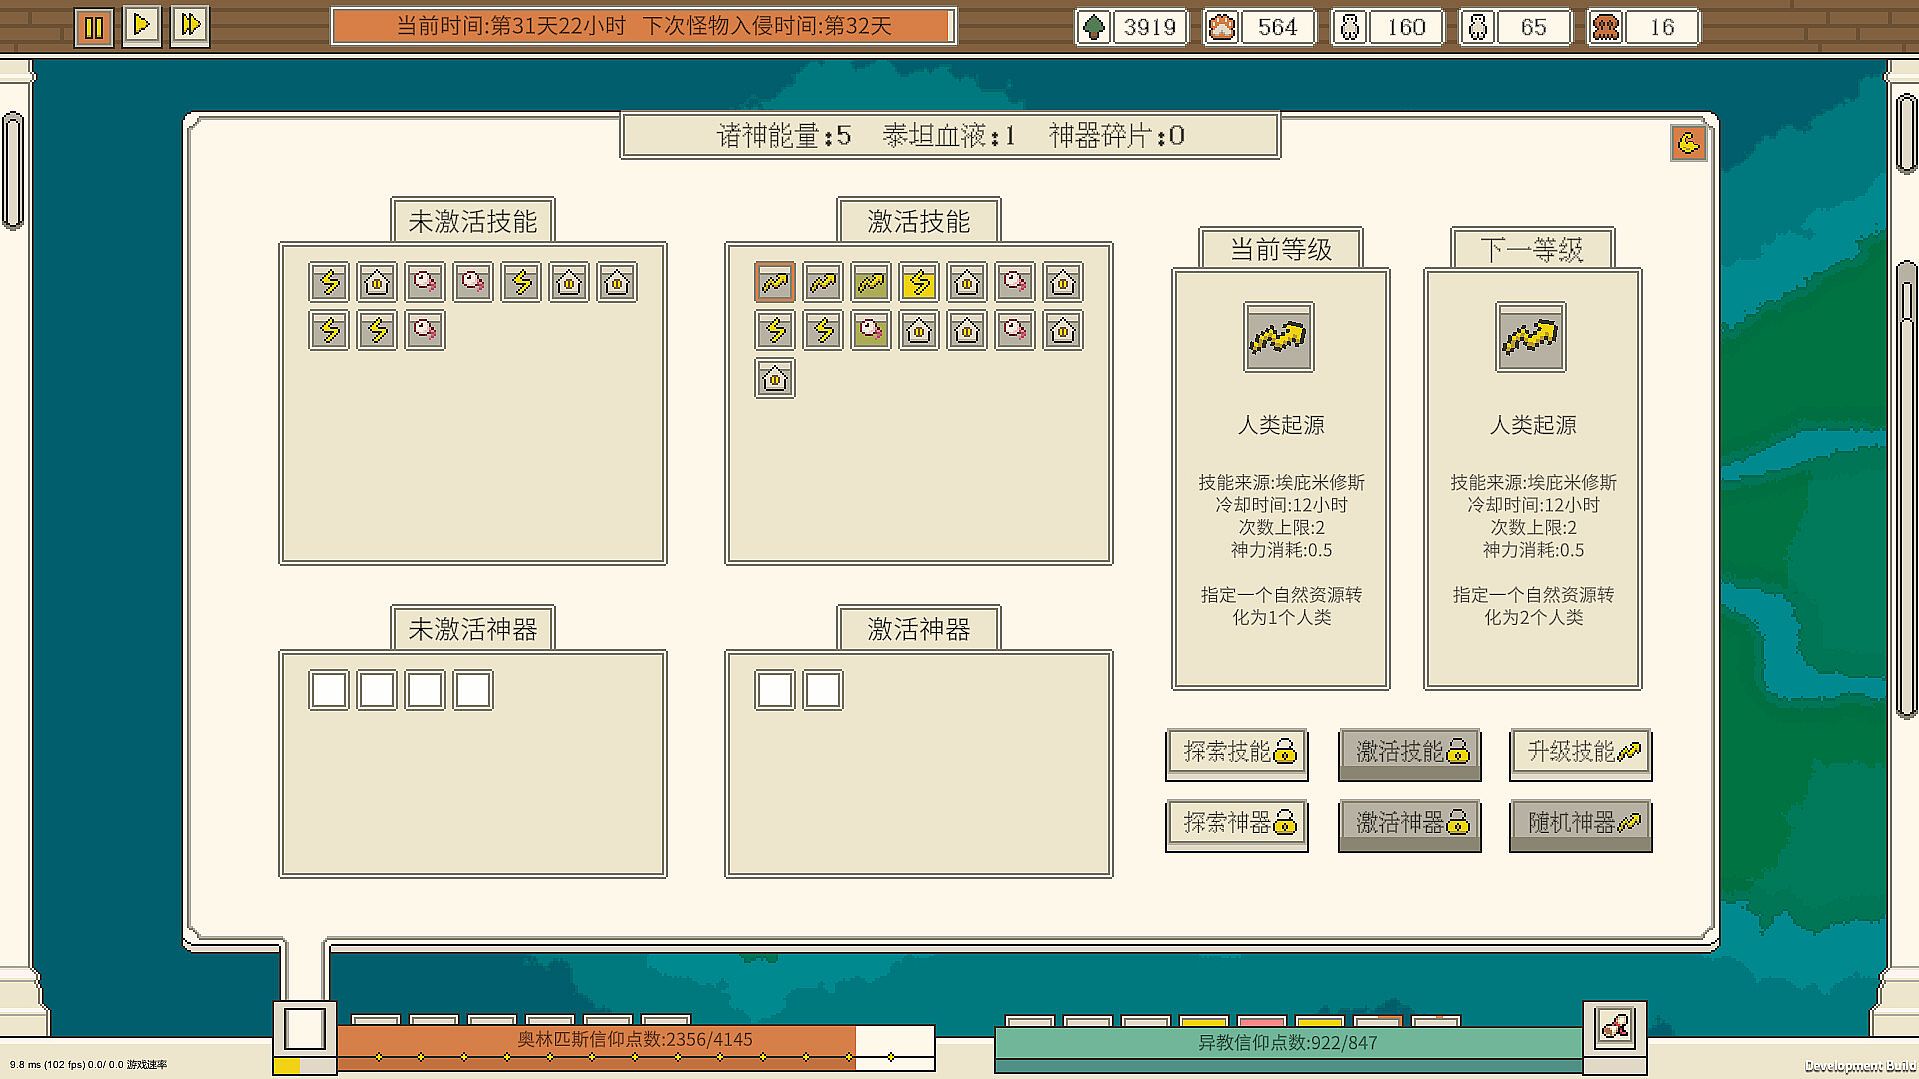Click the 神器碎片:0 resource text

tap(1117, 136)
